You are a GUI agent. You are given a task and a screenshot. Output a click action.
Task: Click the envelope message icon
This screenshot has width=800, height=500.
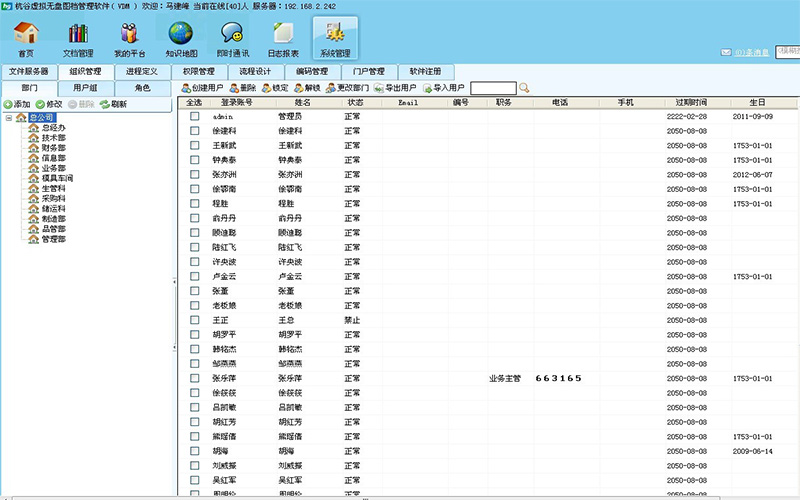click(x=726, y=52)
